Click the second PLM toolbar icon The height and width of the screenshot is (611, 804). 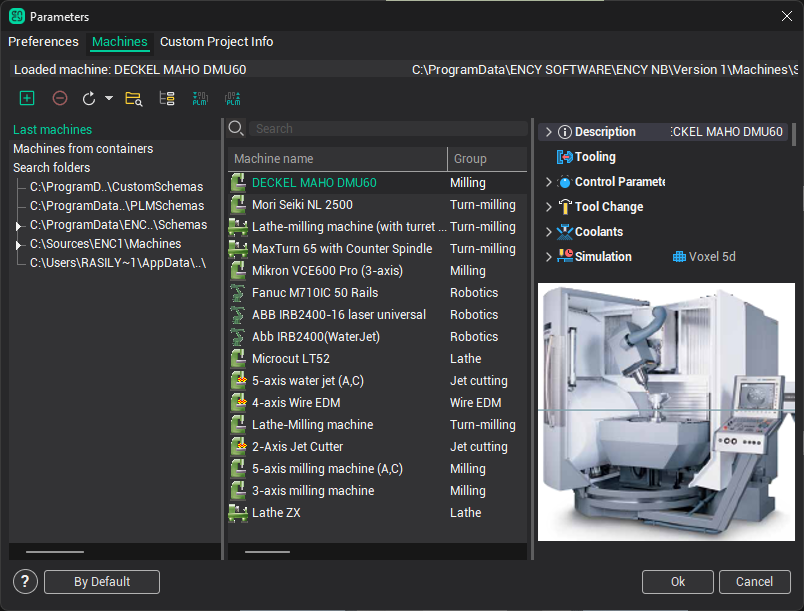click(232, 98)
